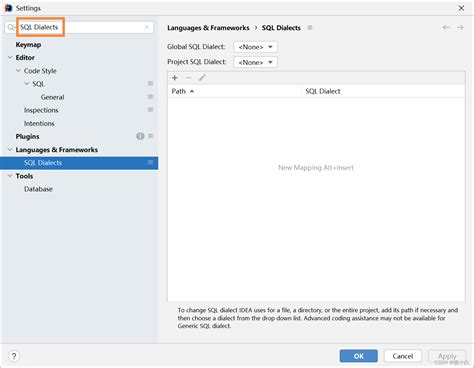Open the Global SQL Dialect dropdown
The width and height of the screenshot is (474, 368).
(x=255, y=47)
